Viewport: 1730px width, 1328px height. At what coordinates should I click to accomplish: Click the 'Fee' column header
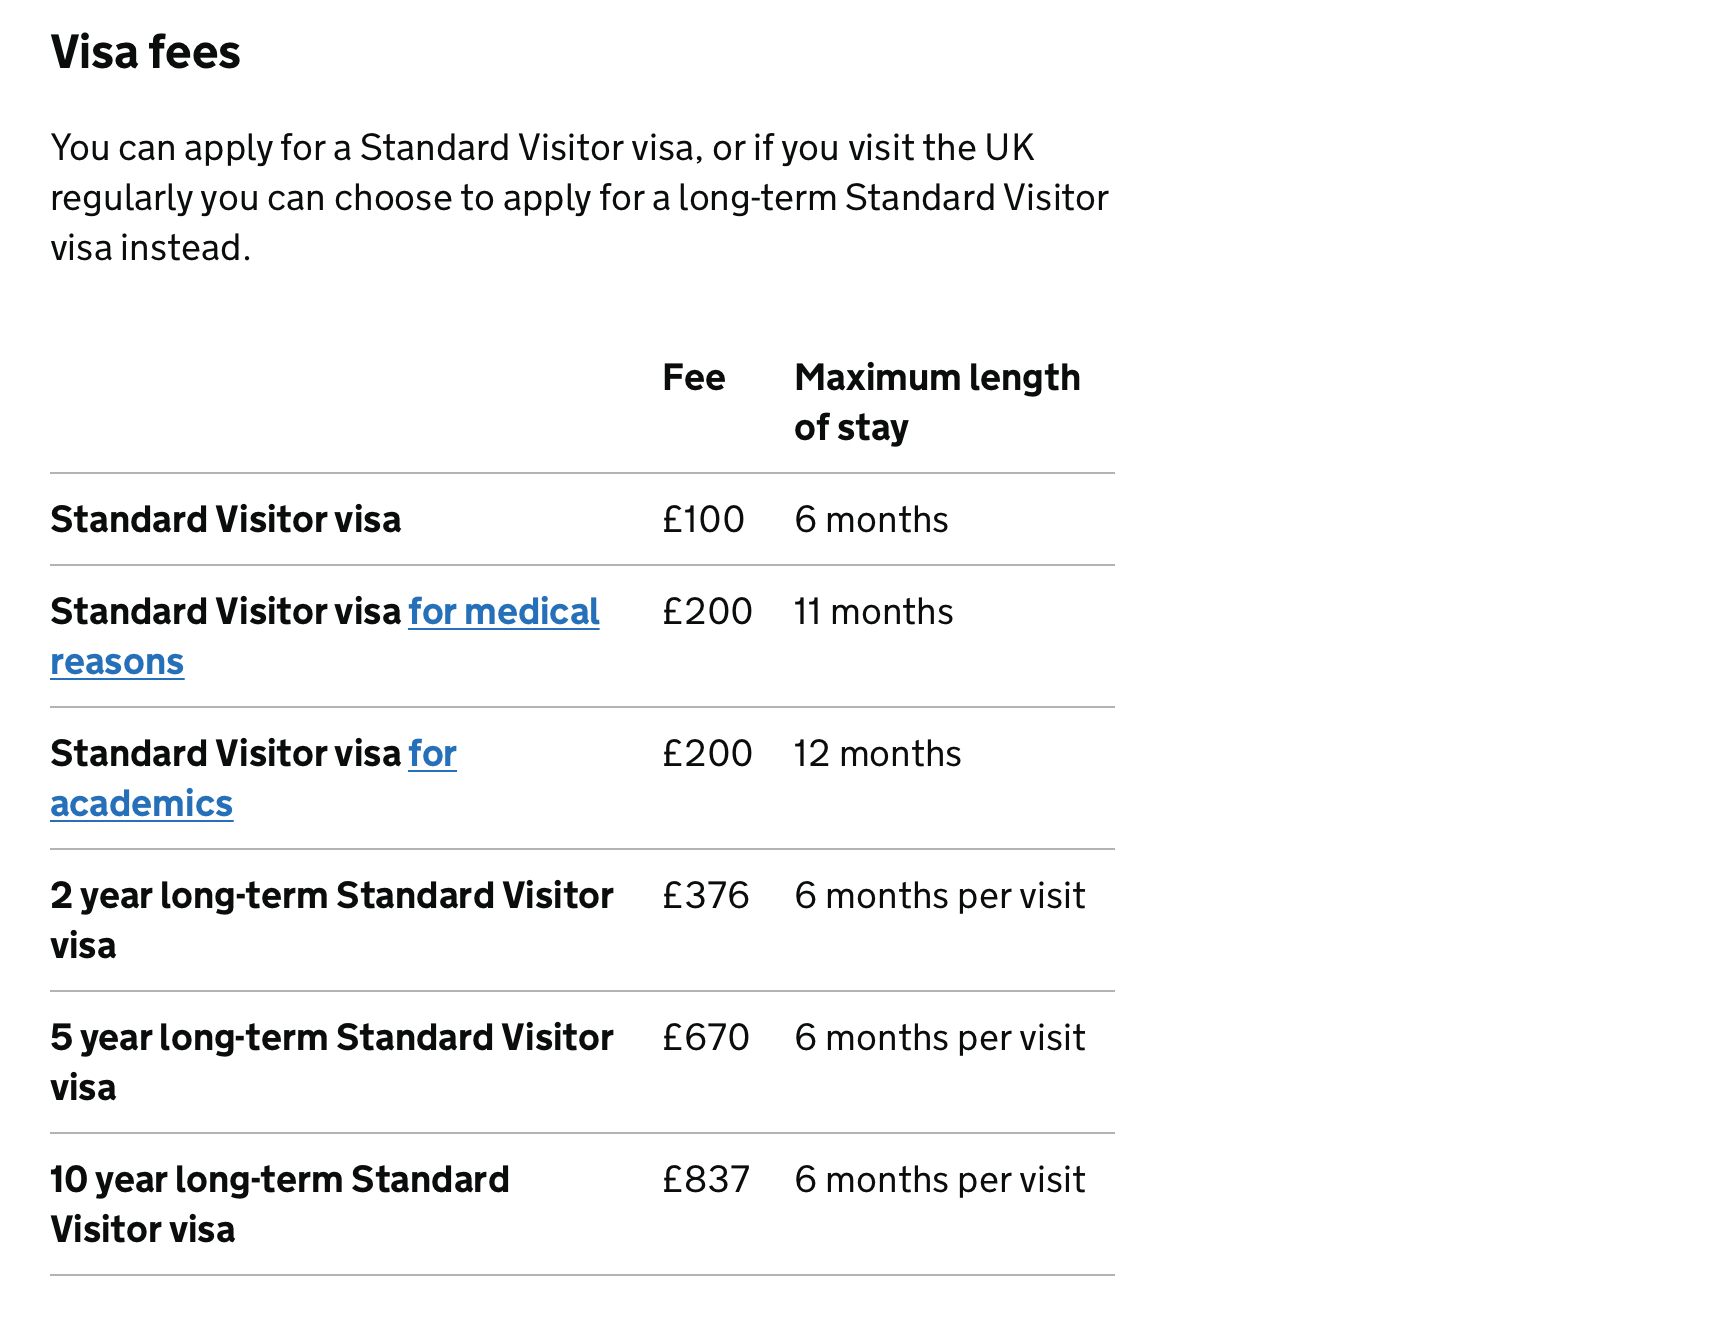(x=693, y=378)
